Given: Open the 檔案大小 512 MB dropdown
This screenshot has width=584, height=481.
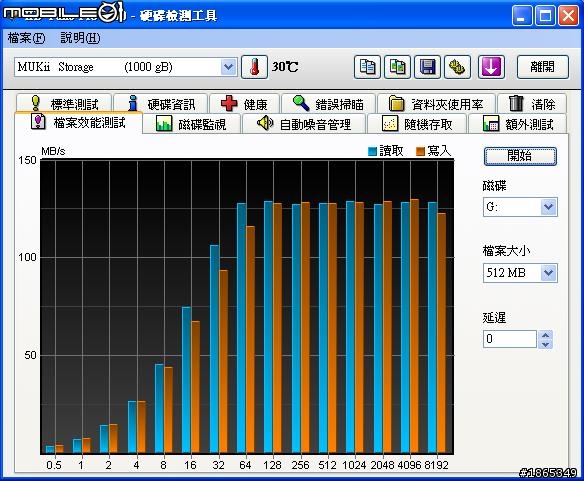Looking at the screenshot, I should point(548,273).
